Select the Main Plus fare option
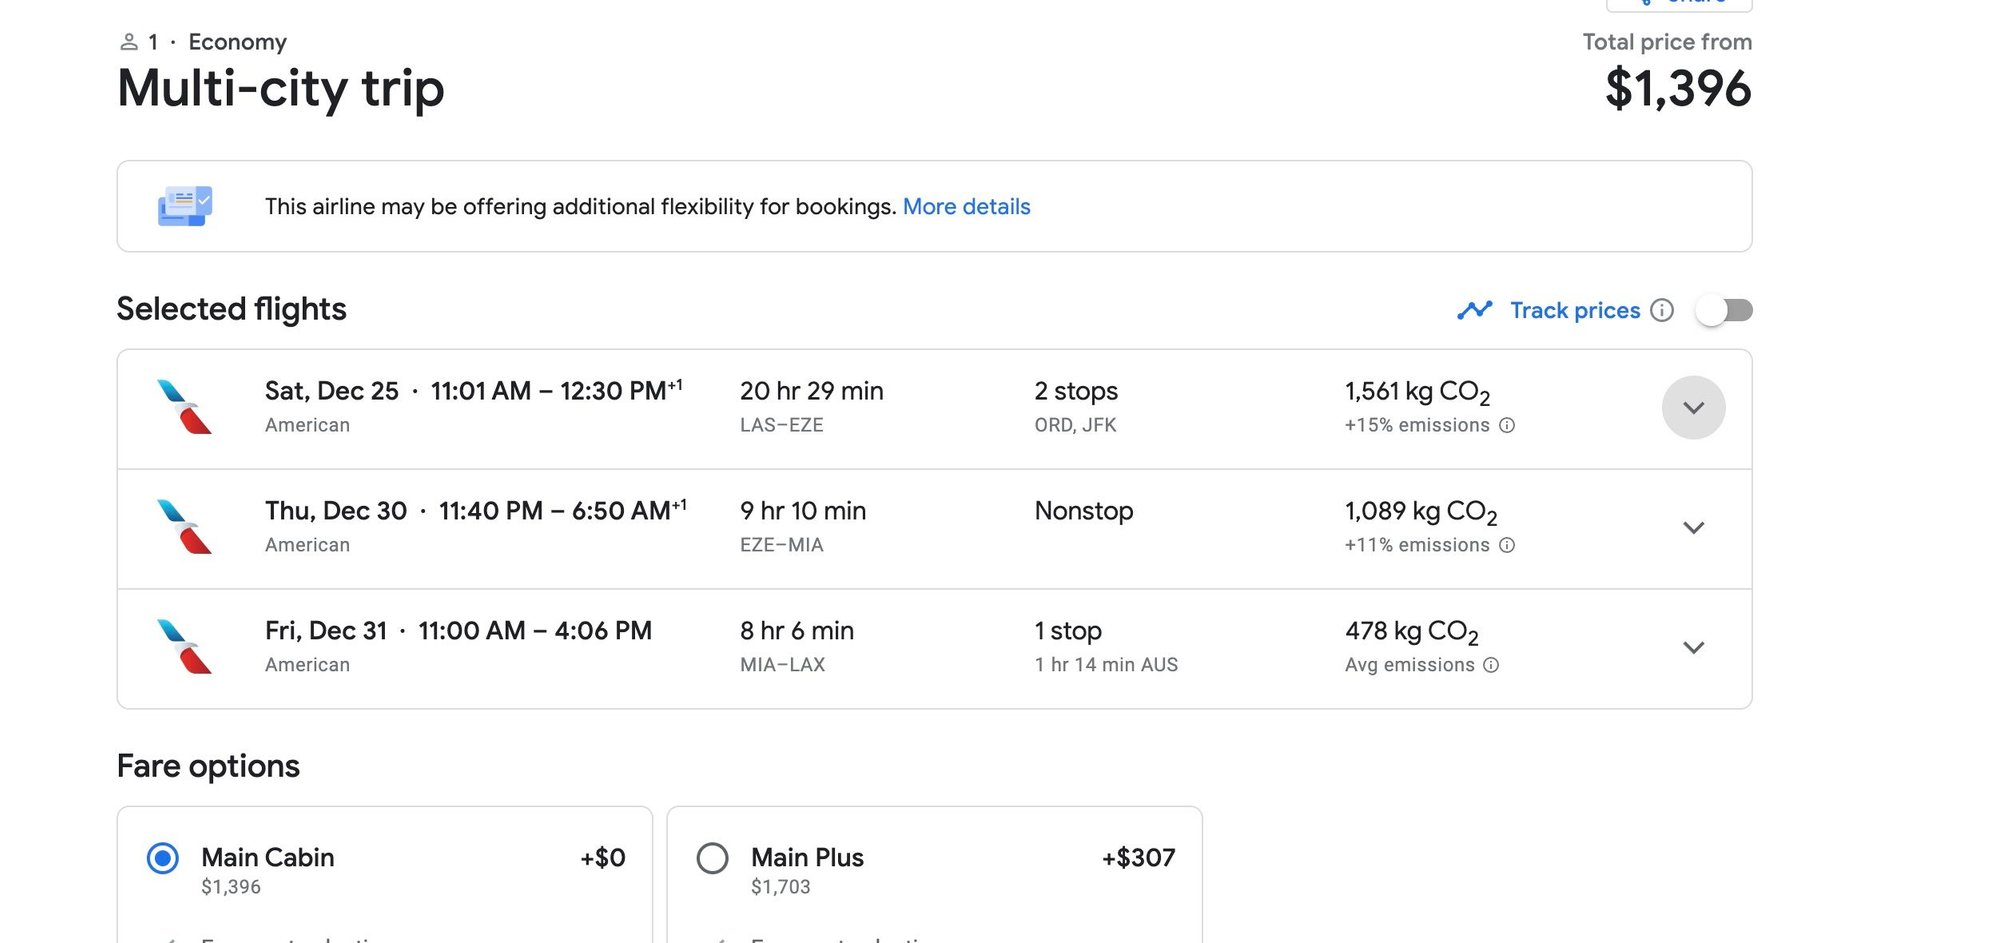The height and width of the screenshot is (943, 1999). 712,858
